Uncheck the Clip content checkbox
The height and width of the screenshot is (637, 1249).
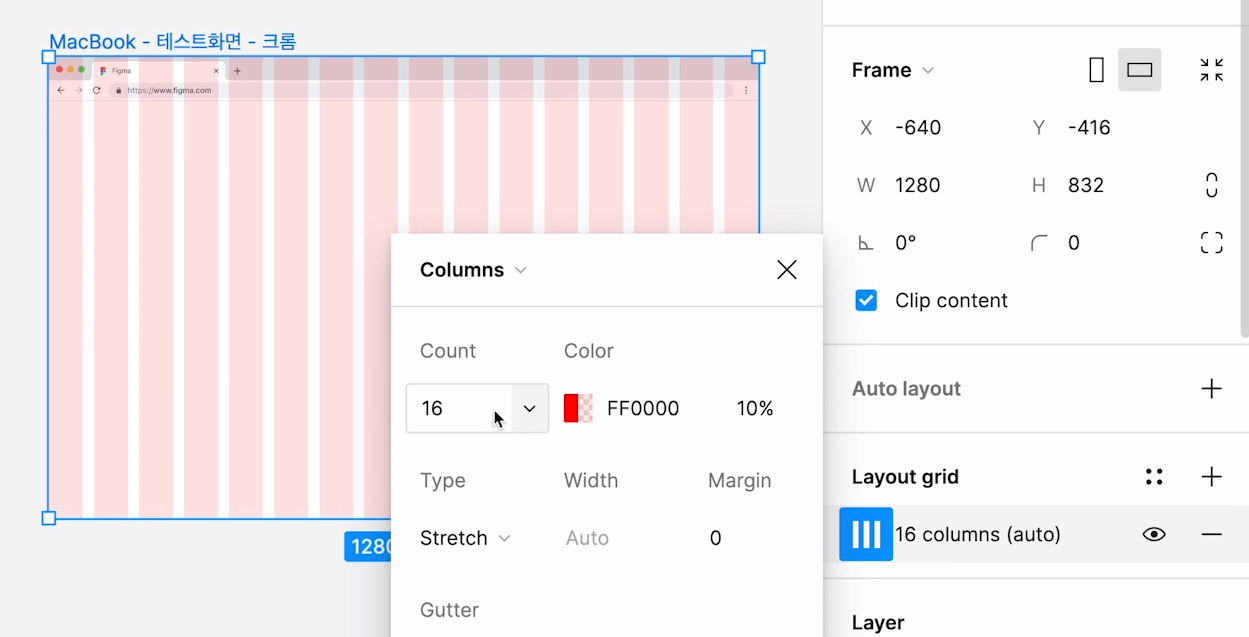coord(866,301)
